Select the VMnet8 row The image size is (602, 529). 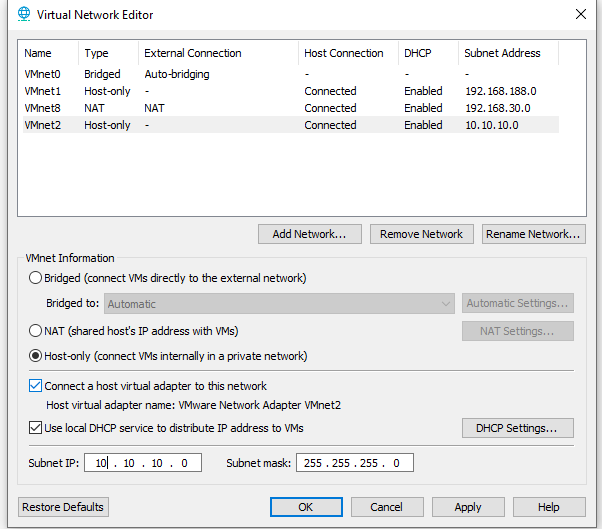291,108
